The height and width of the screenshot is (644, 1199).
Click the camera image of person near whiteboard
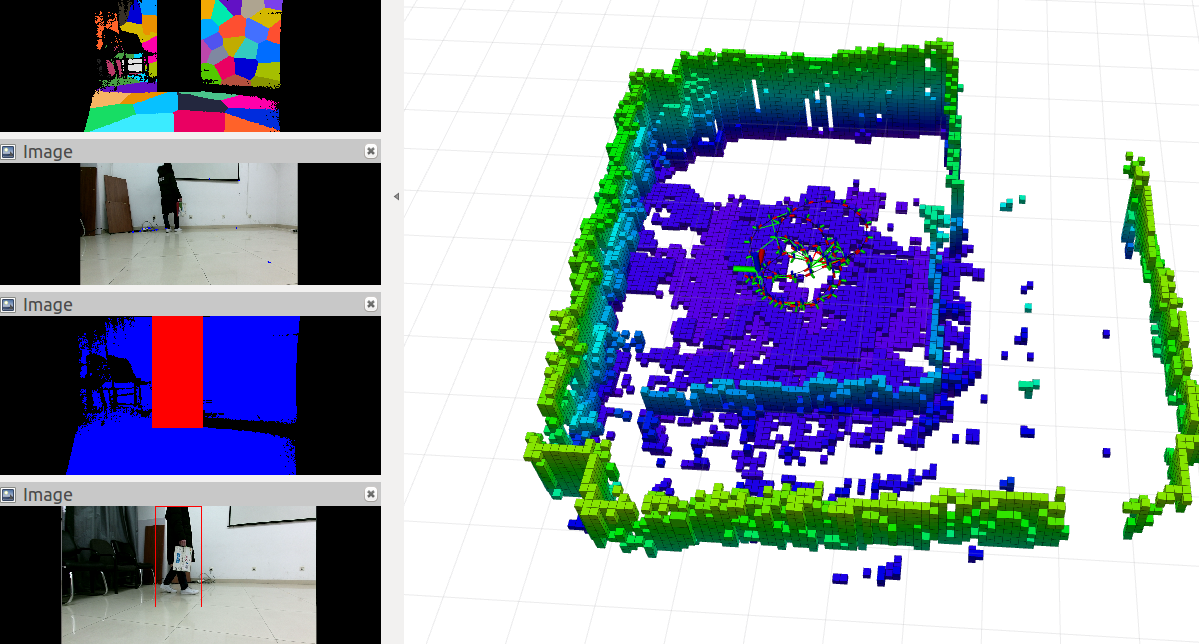pos(190,224)
